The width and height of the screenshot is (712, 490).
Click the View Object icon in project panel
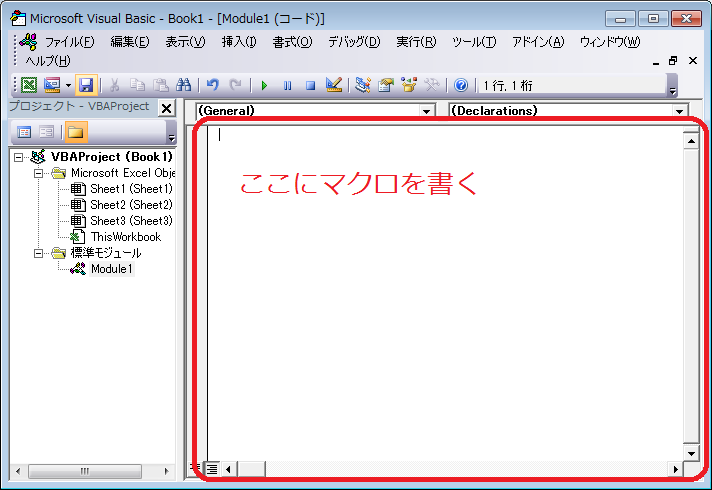(x=47, y=132)
